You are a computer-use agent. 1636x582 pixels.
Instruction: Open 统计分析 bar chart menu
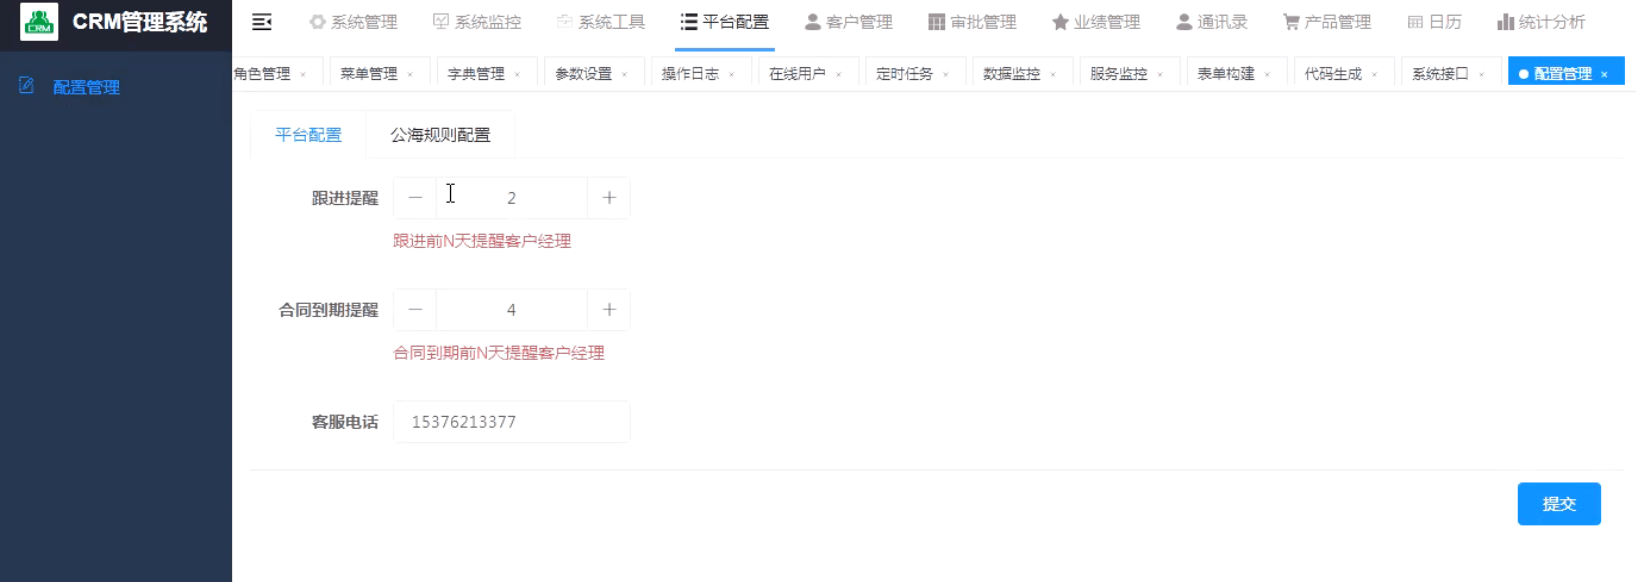point(1541,22)
